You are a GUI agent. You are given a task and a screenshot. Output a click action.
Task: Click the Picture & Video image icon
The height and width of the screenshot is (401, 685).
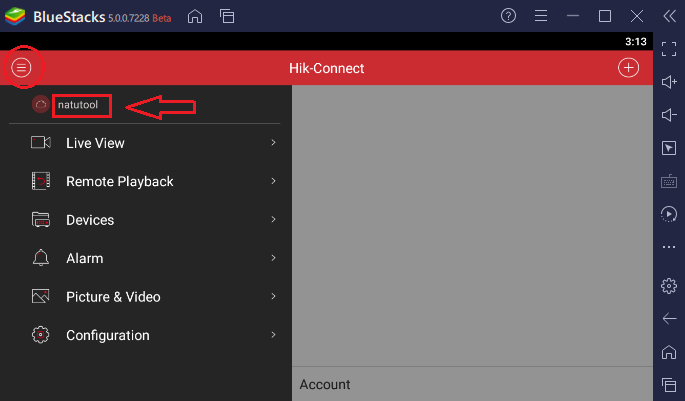pyautogui.click(x=41, y=296)
